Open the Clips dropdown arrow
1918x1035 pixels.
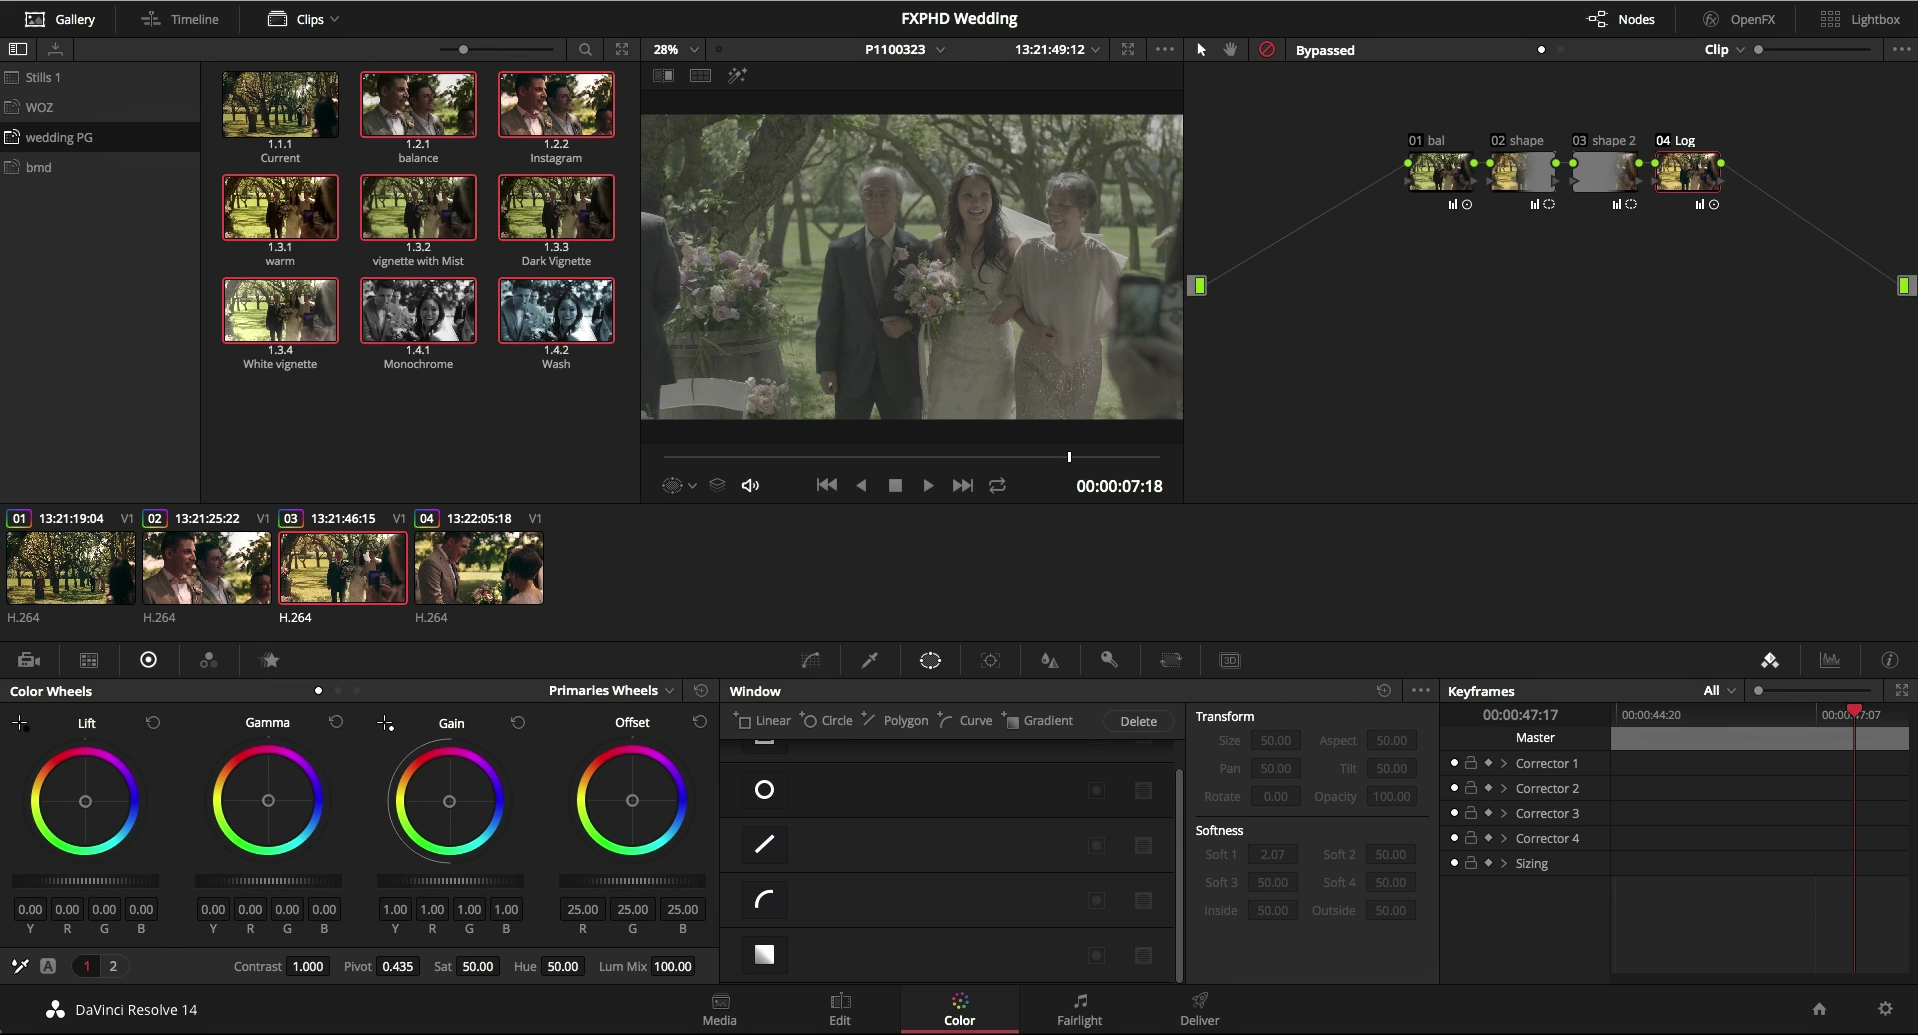pos(334,19)
